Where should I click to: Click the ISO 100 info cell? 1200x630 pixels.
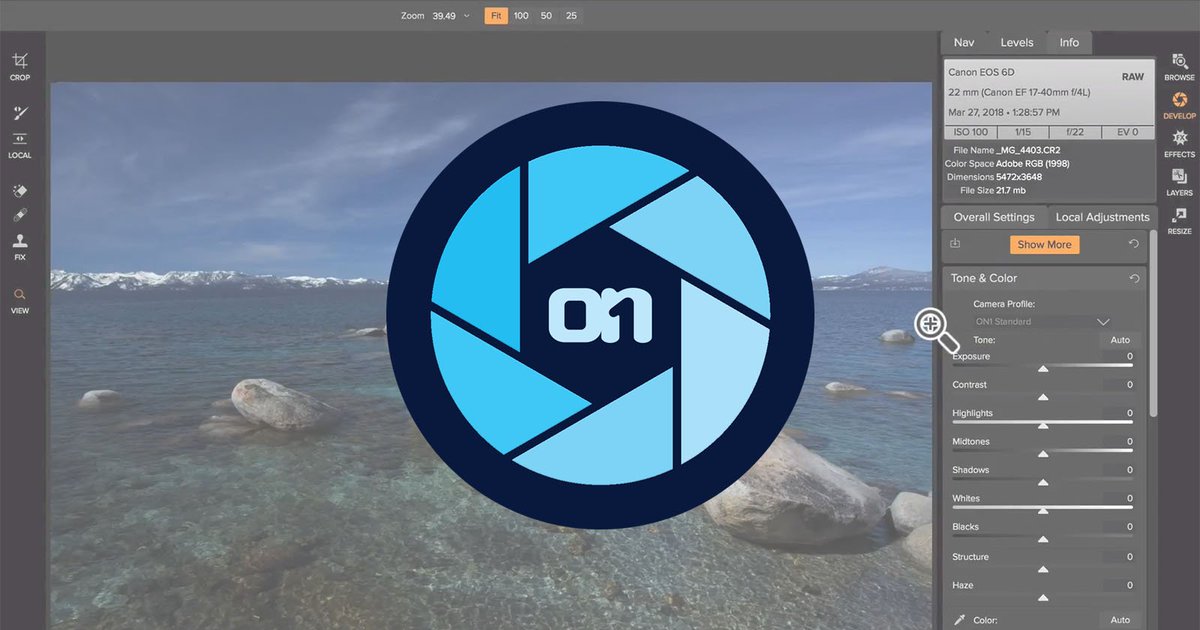click(x=969, y=132)
